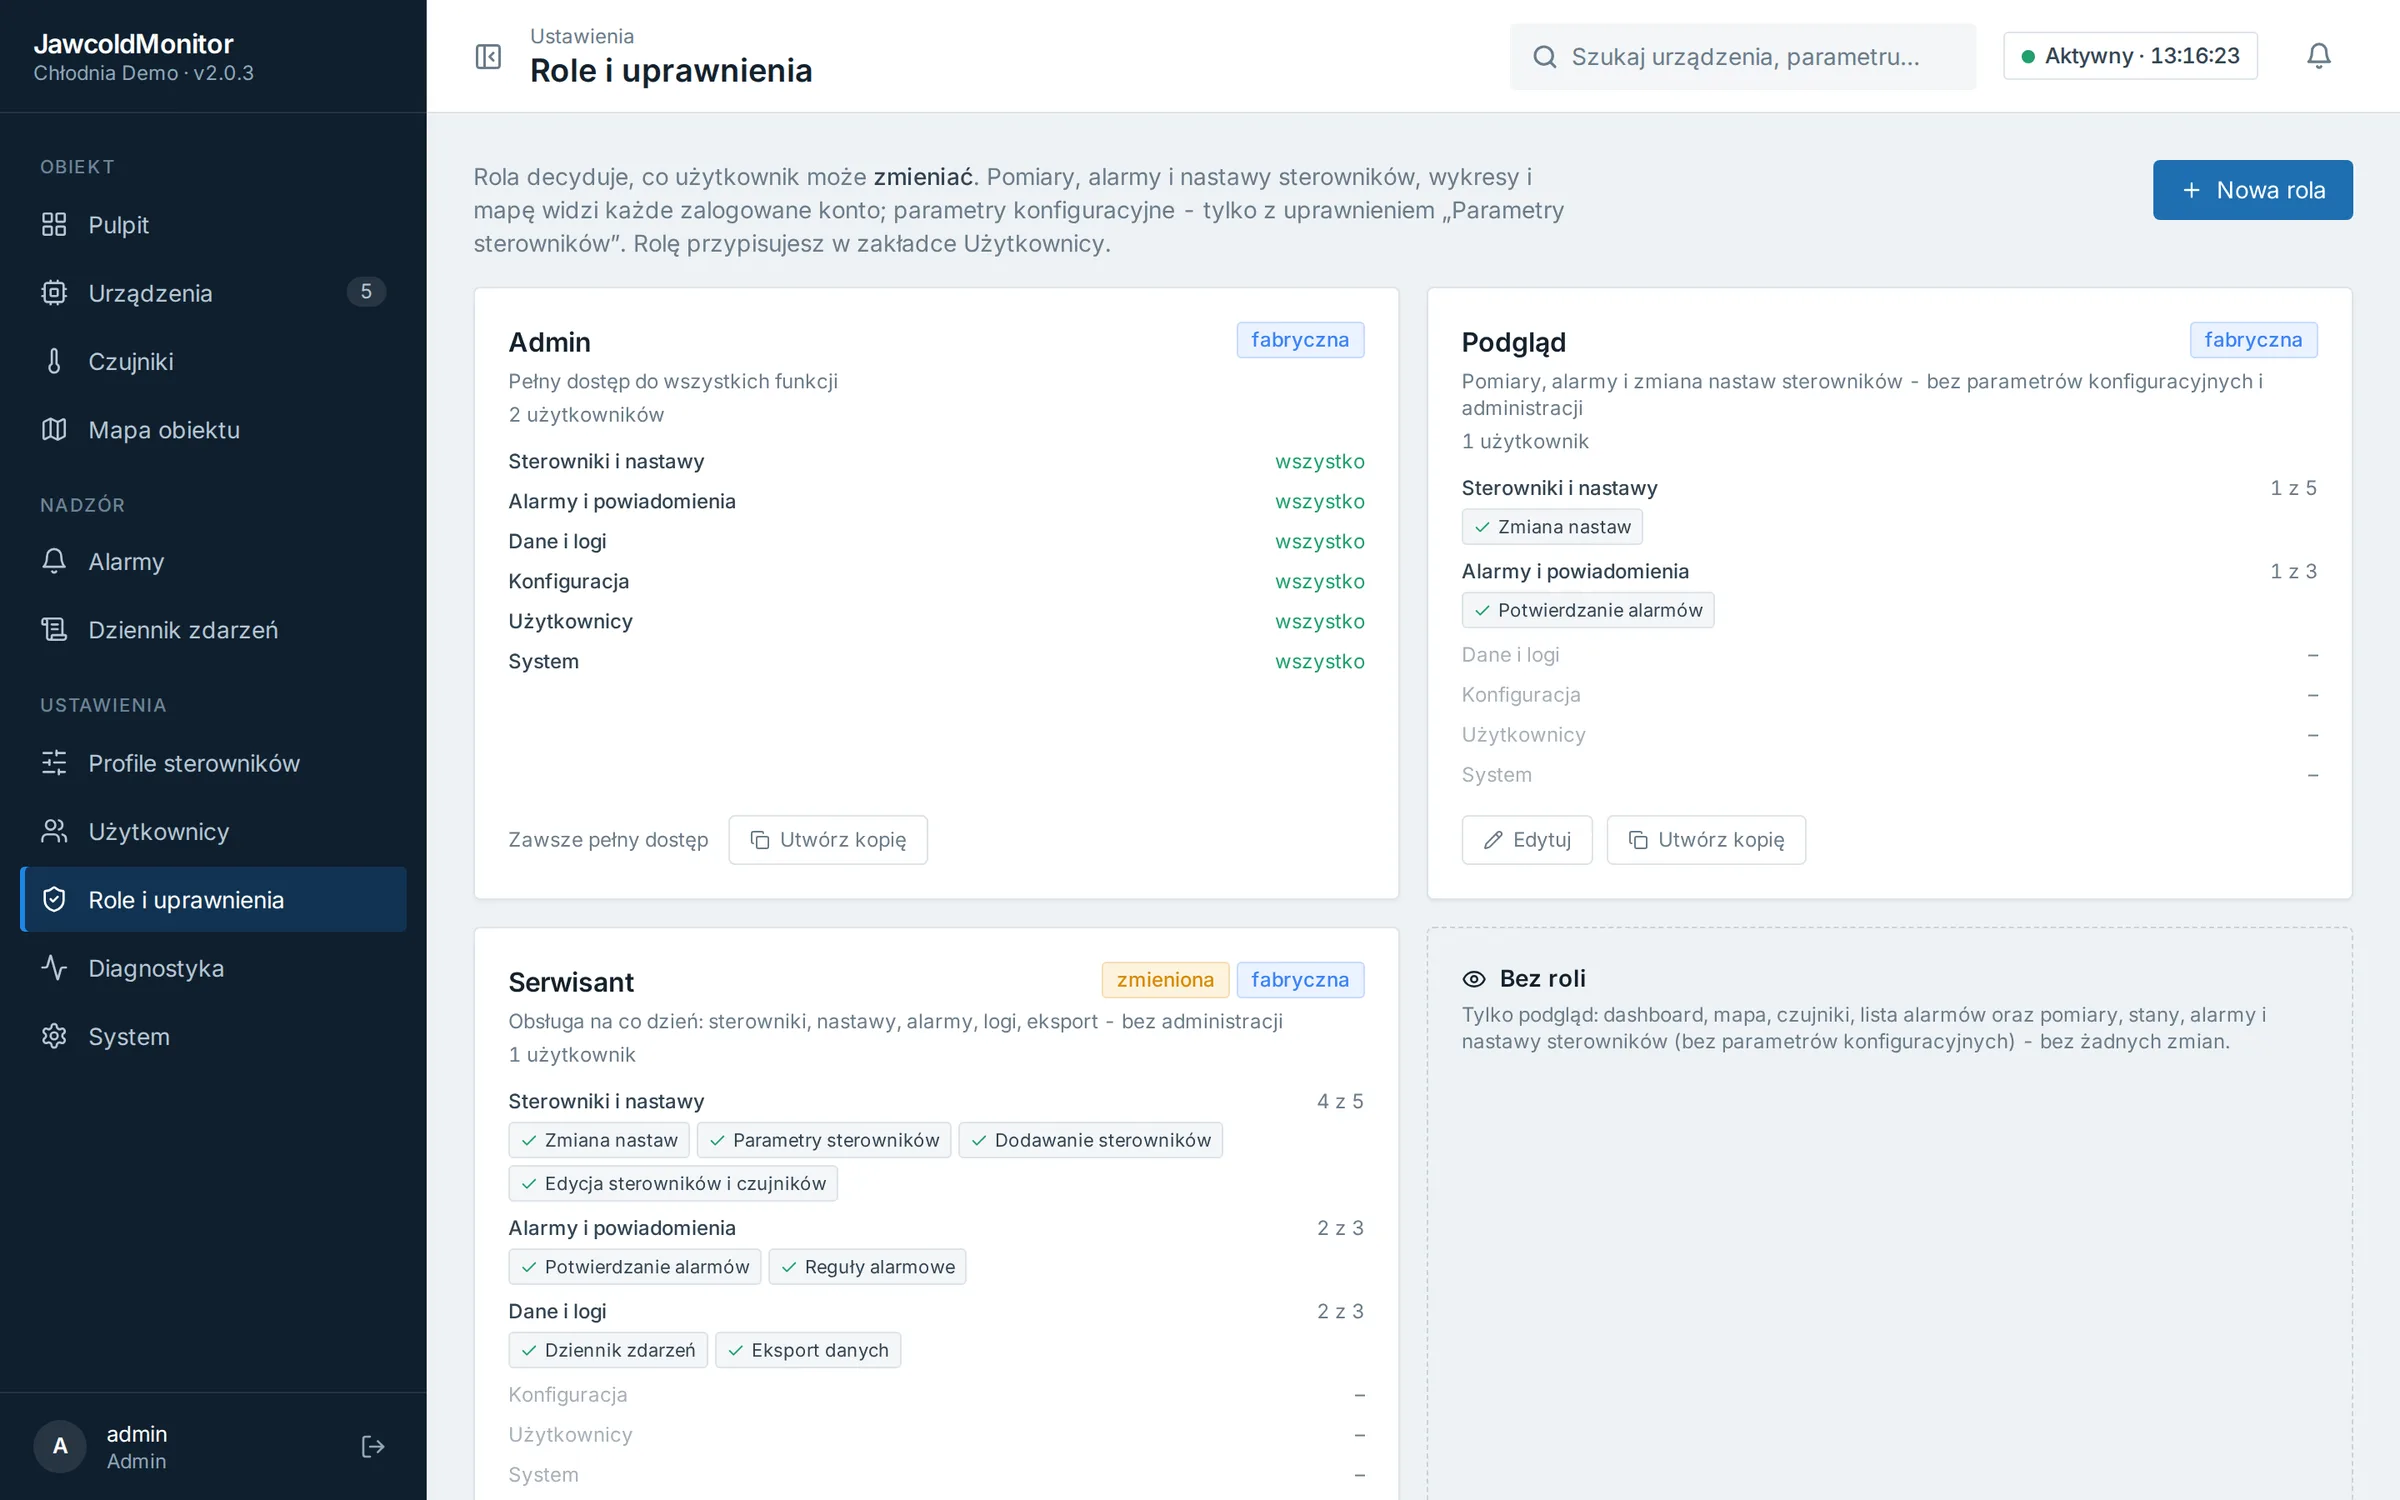Viewport: 2400px width, 1500px height.
Task: Click the fabryczna badge on the Admin card
Action: (x=1300, y=340)
